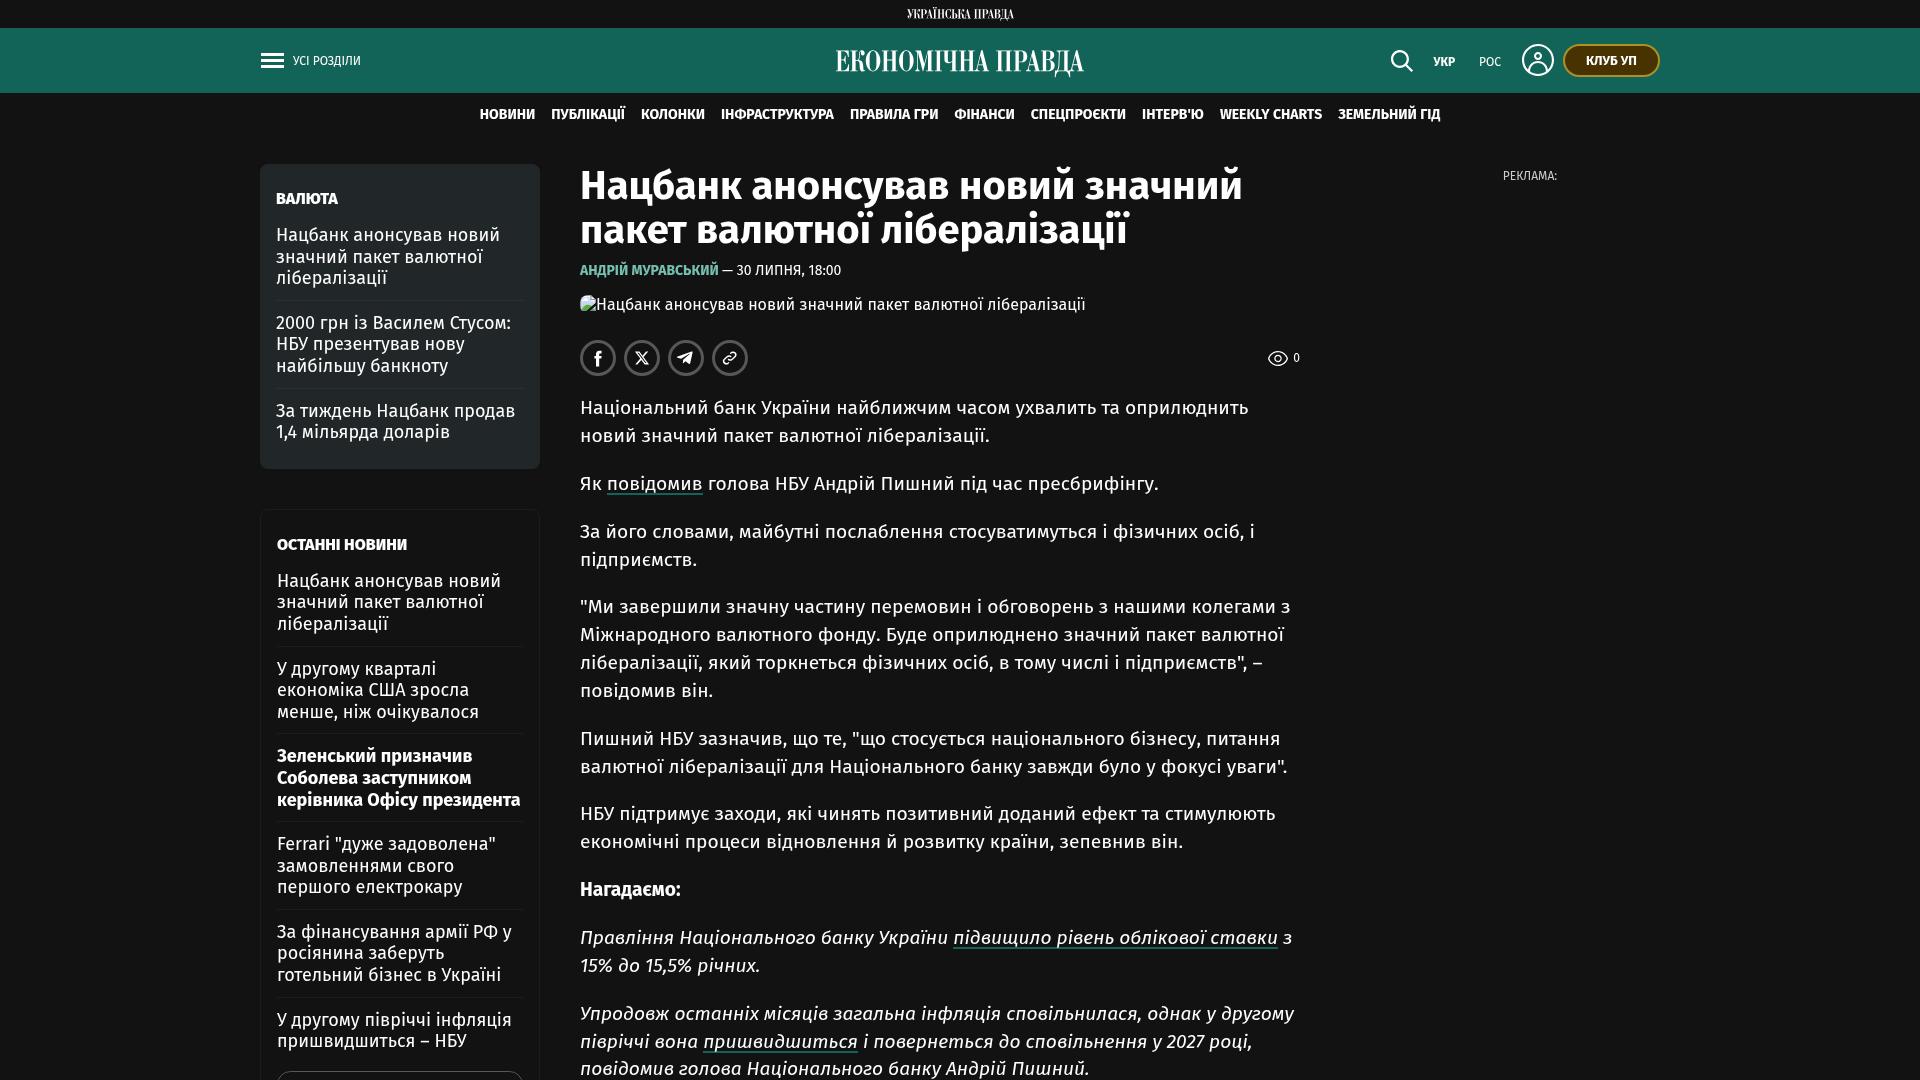The width and height of the screenshot is (1920, 1080).
Task: Open 'підвищило рівень облікової ставки' link
Action: click(1115, 938)
